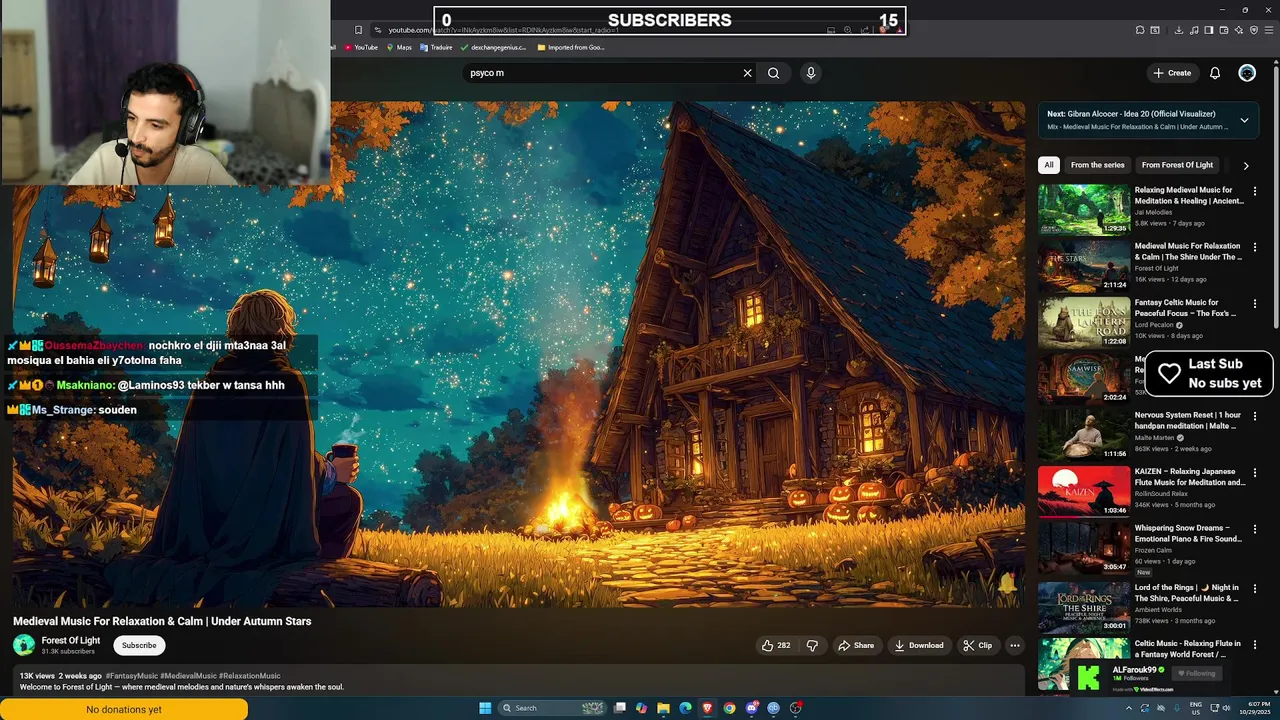Screen dimensions: 1280x720
Task: Open OBS Studio from taskbar
Action: pos(795,708)
